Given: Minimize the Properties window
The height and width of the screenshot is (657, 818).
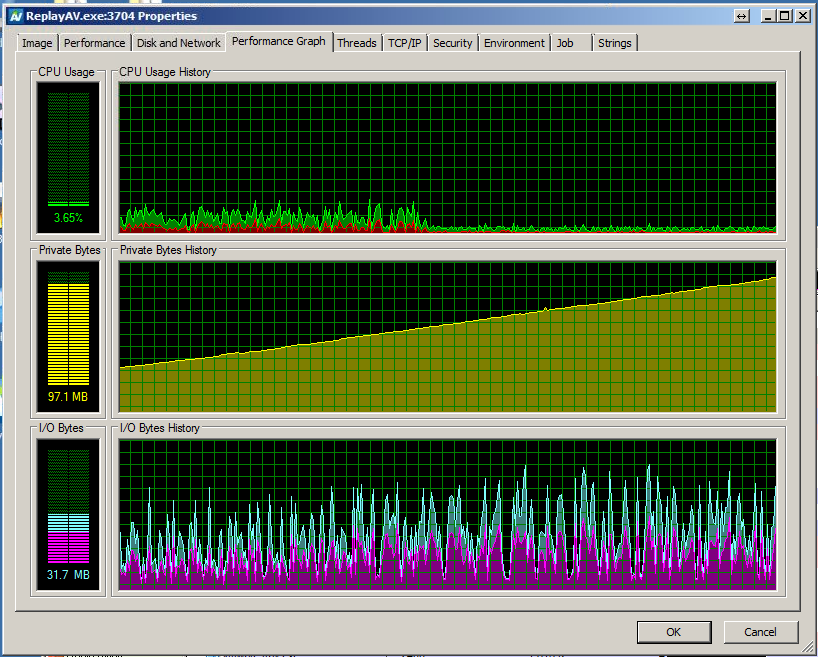Looking at the screenshot, I should (x=767, y=16).
